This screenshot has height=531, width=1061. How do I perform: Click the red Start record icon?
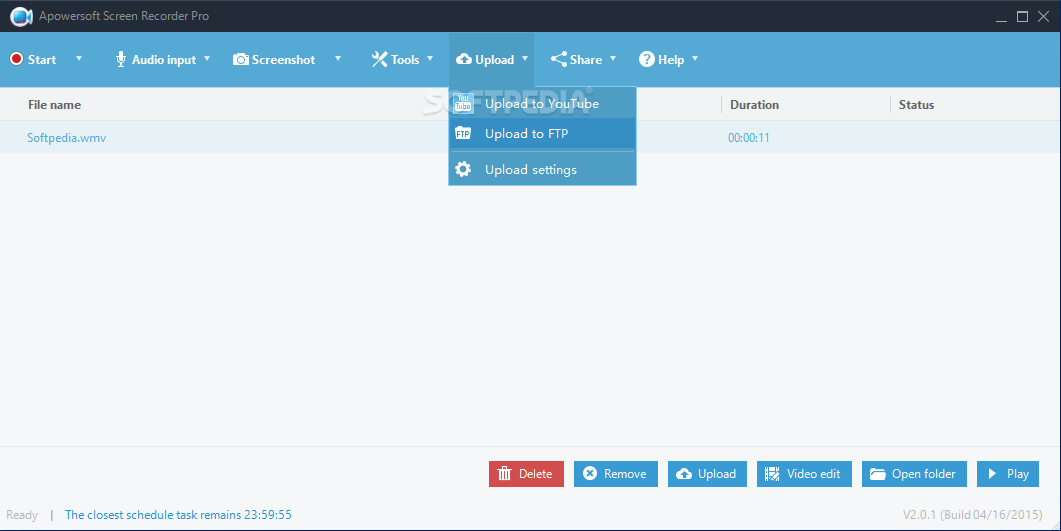[x=16, y=60]
